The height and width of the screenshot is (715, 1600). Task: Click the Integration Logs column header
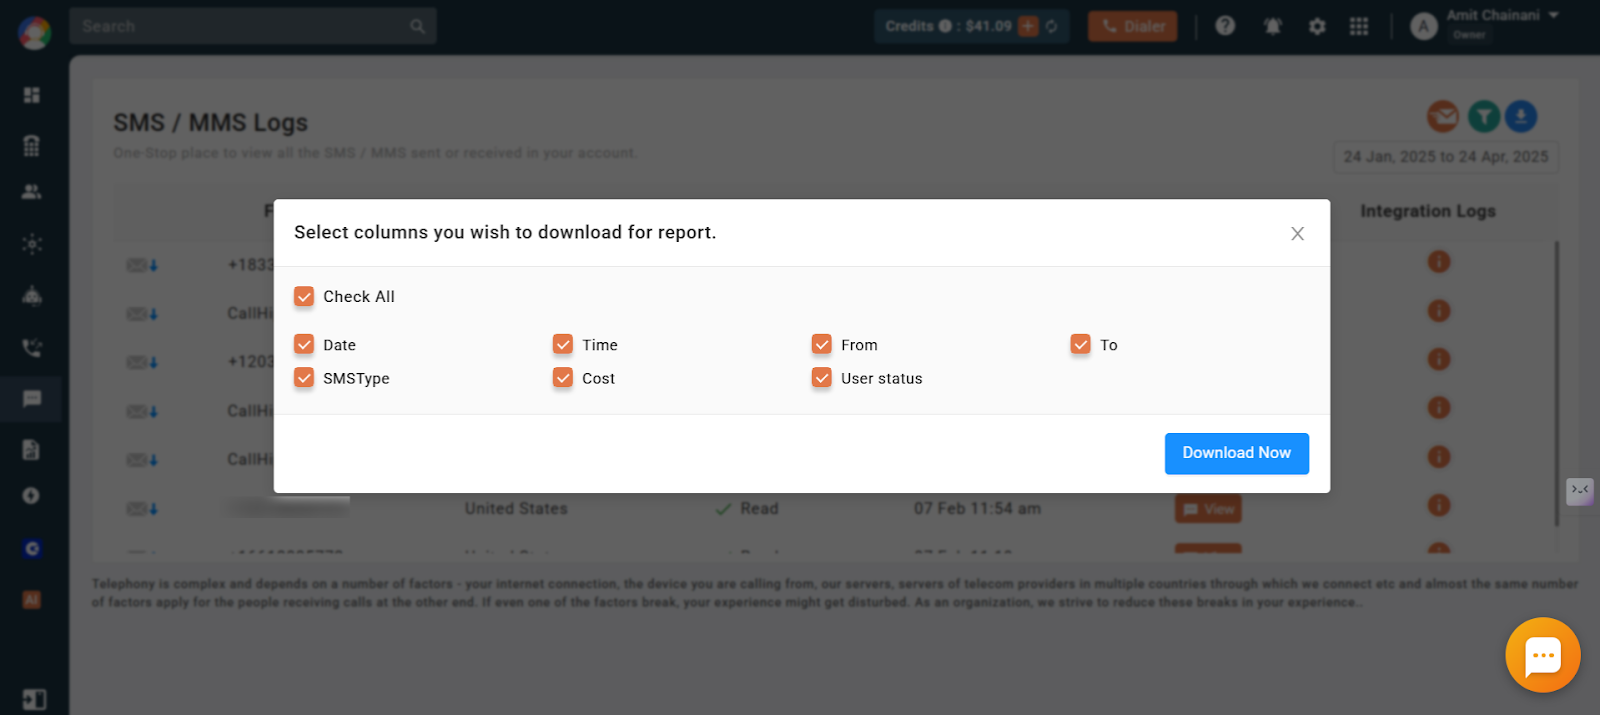1428,211
